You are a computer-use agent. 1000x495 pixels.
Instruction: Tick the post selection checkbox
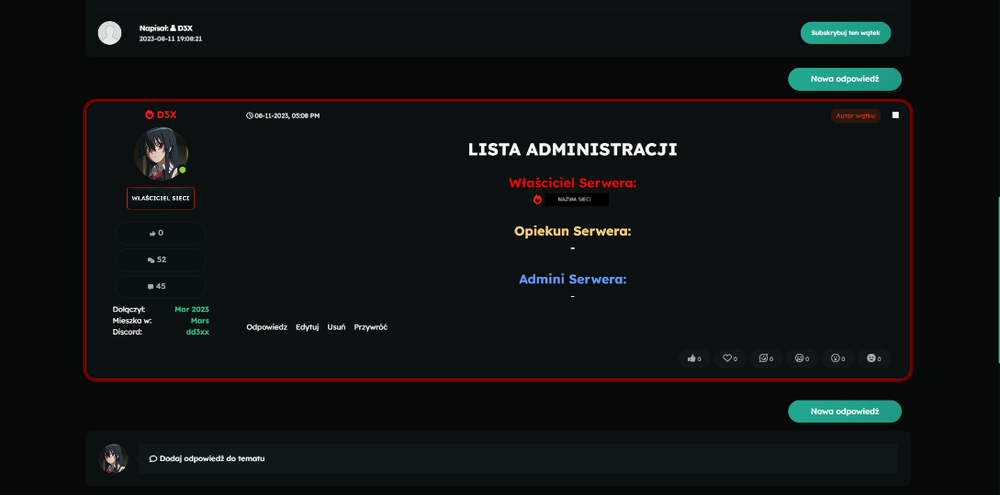click(895, 115)
